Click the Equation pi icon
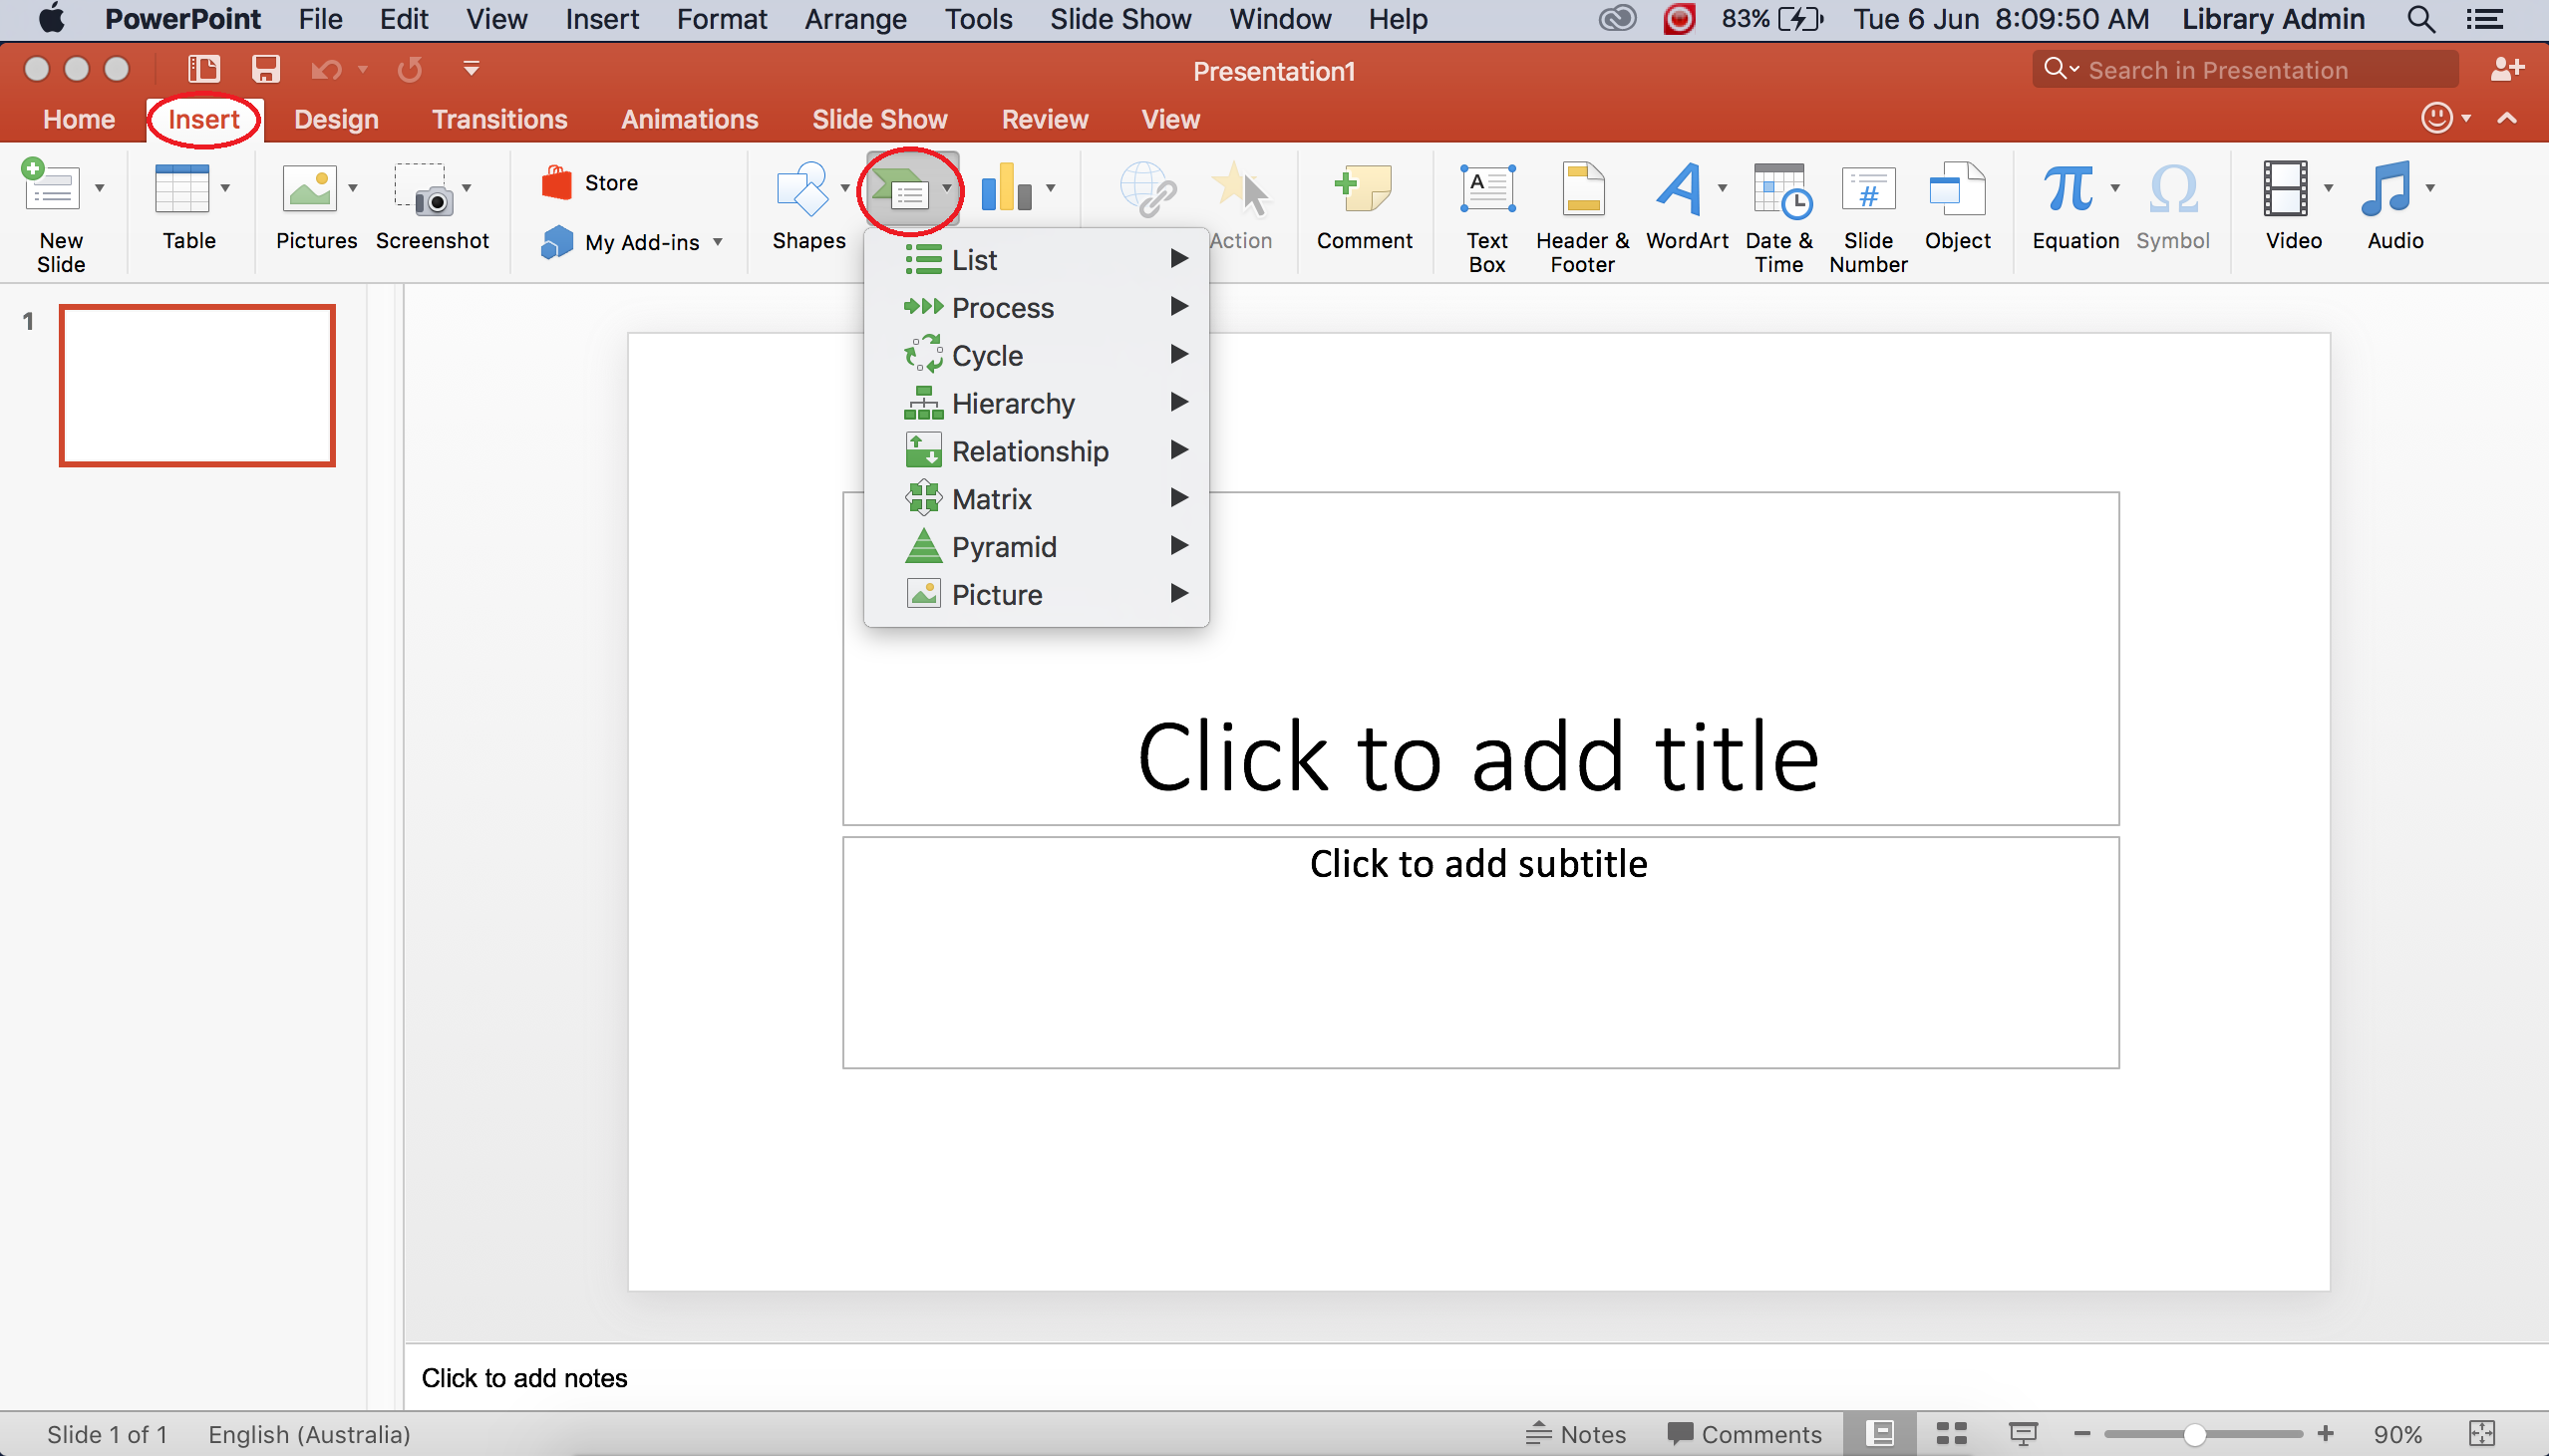The image size is (2549, 1456). pos(2068,188)
